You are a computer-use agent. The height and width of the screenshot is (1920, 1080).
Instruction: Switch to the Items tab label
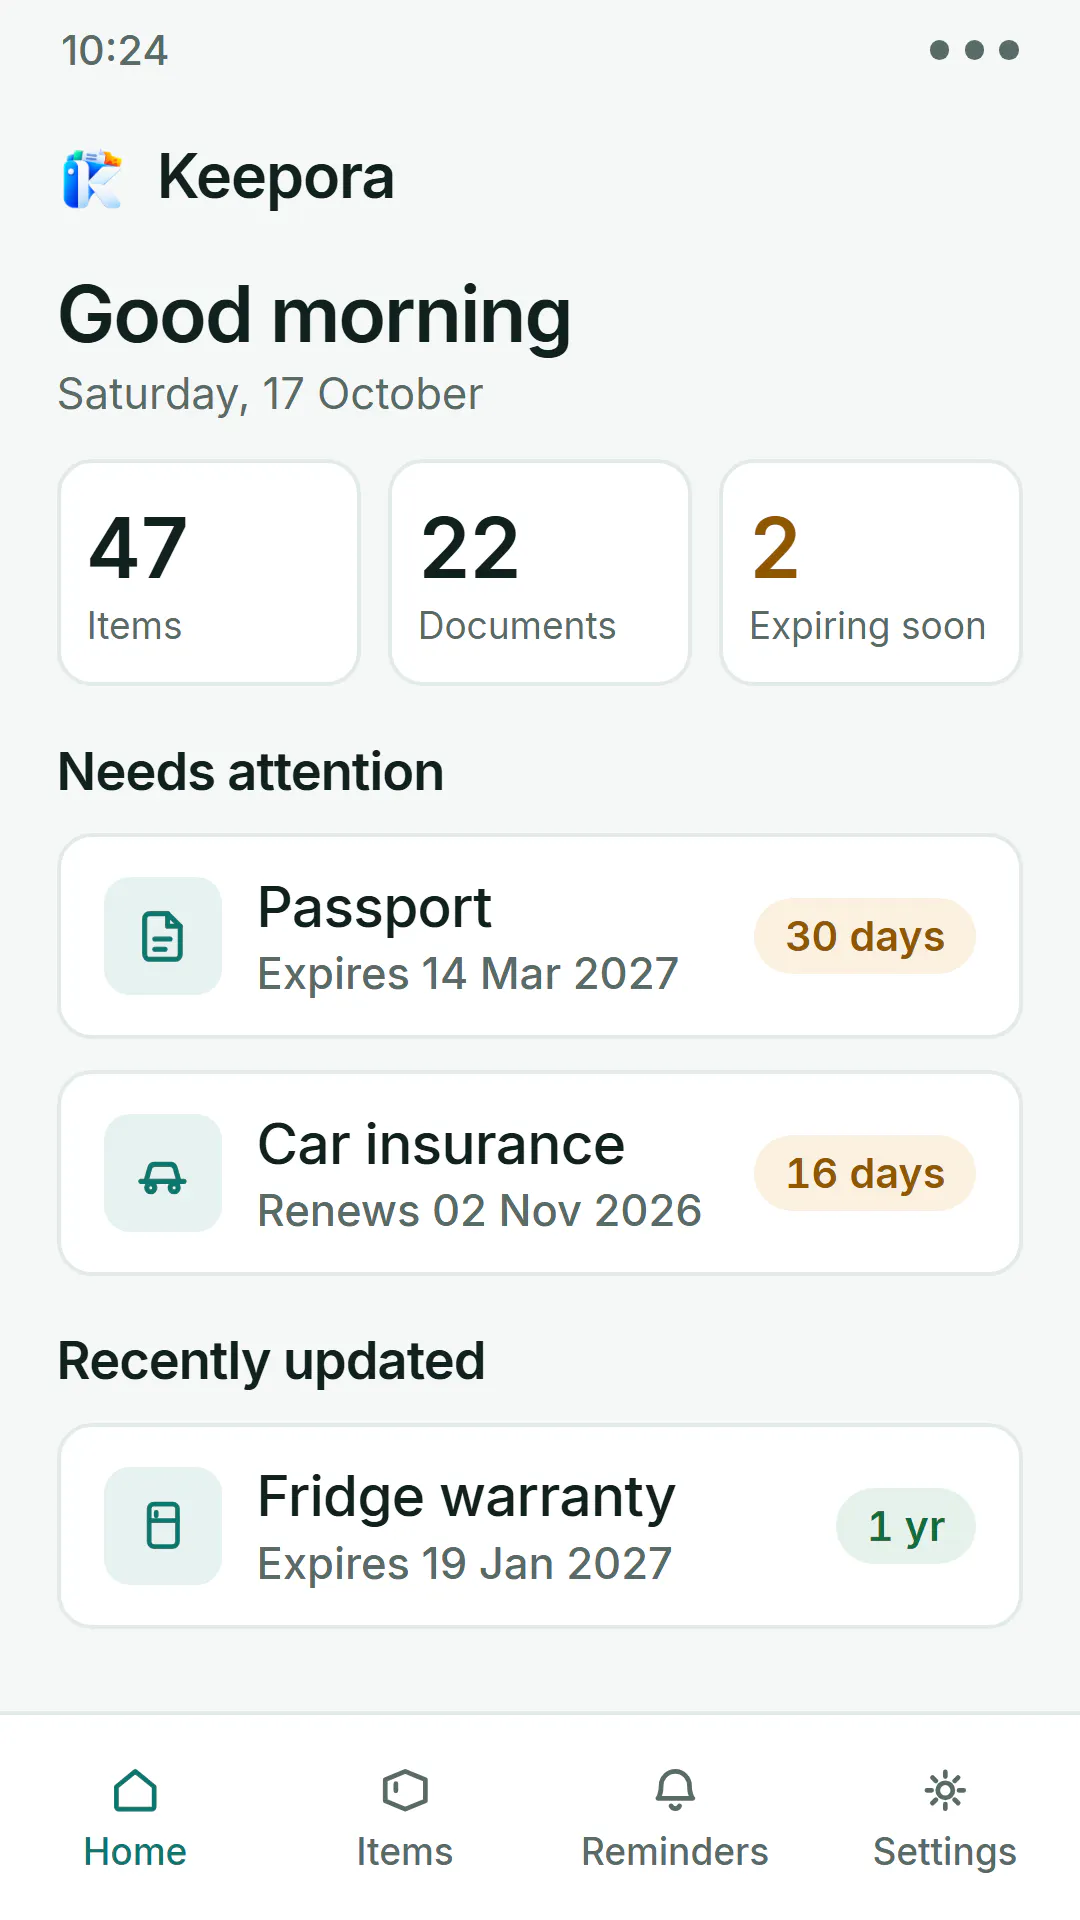click(x=405, y=1852)
